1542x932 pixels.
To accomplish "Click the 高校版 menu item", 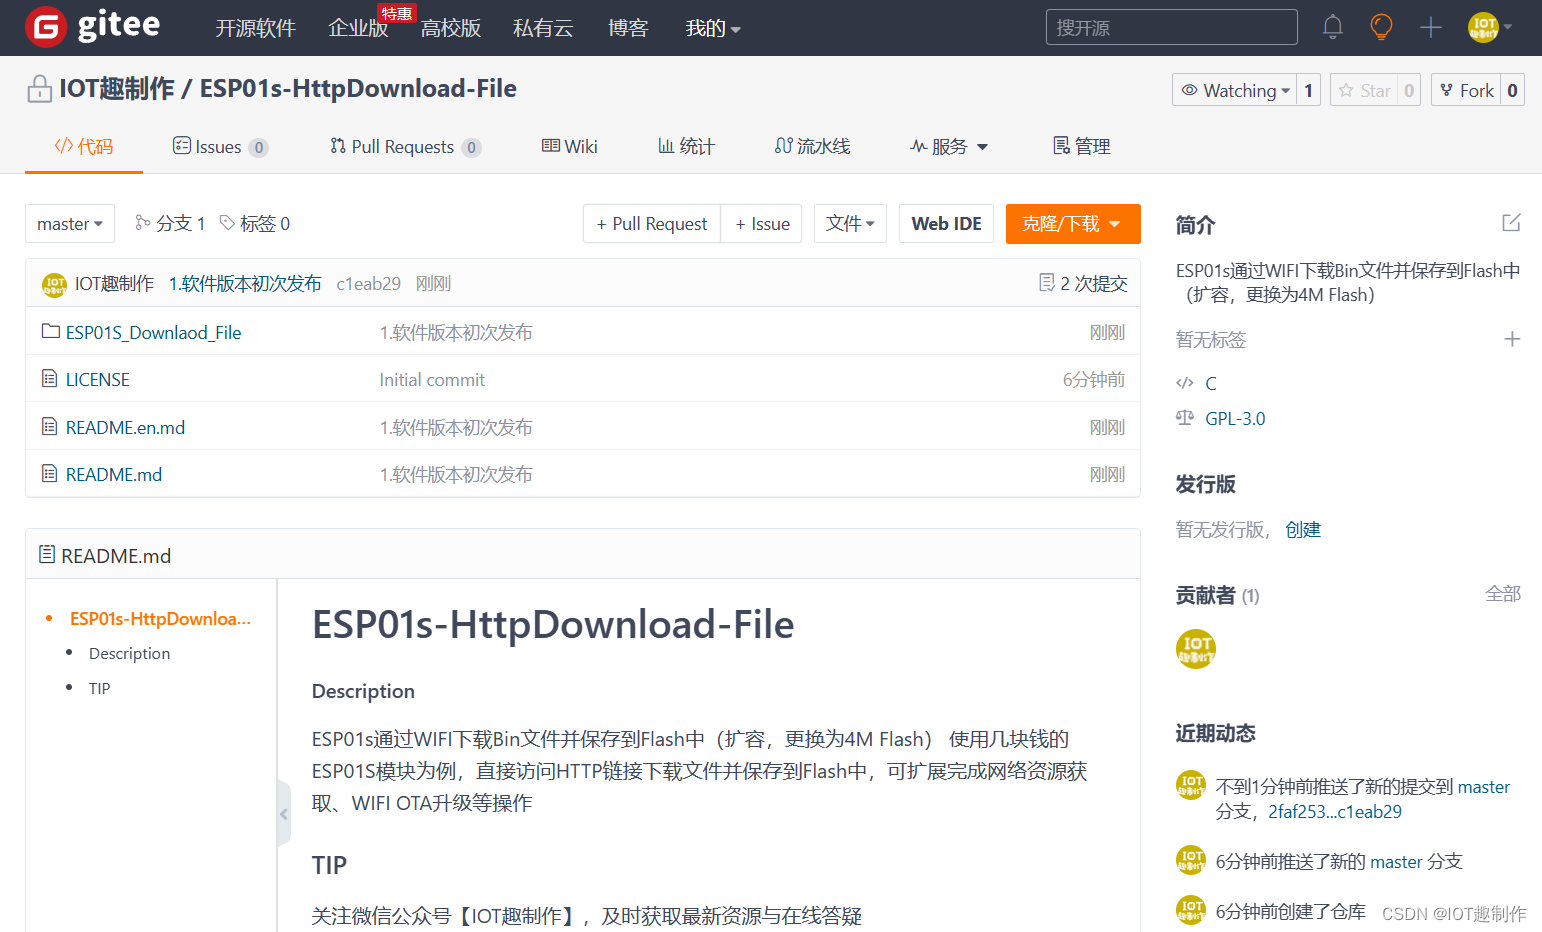I will (451, 28).
